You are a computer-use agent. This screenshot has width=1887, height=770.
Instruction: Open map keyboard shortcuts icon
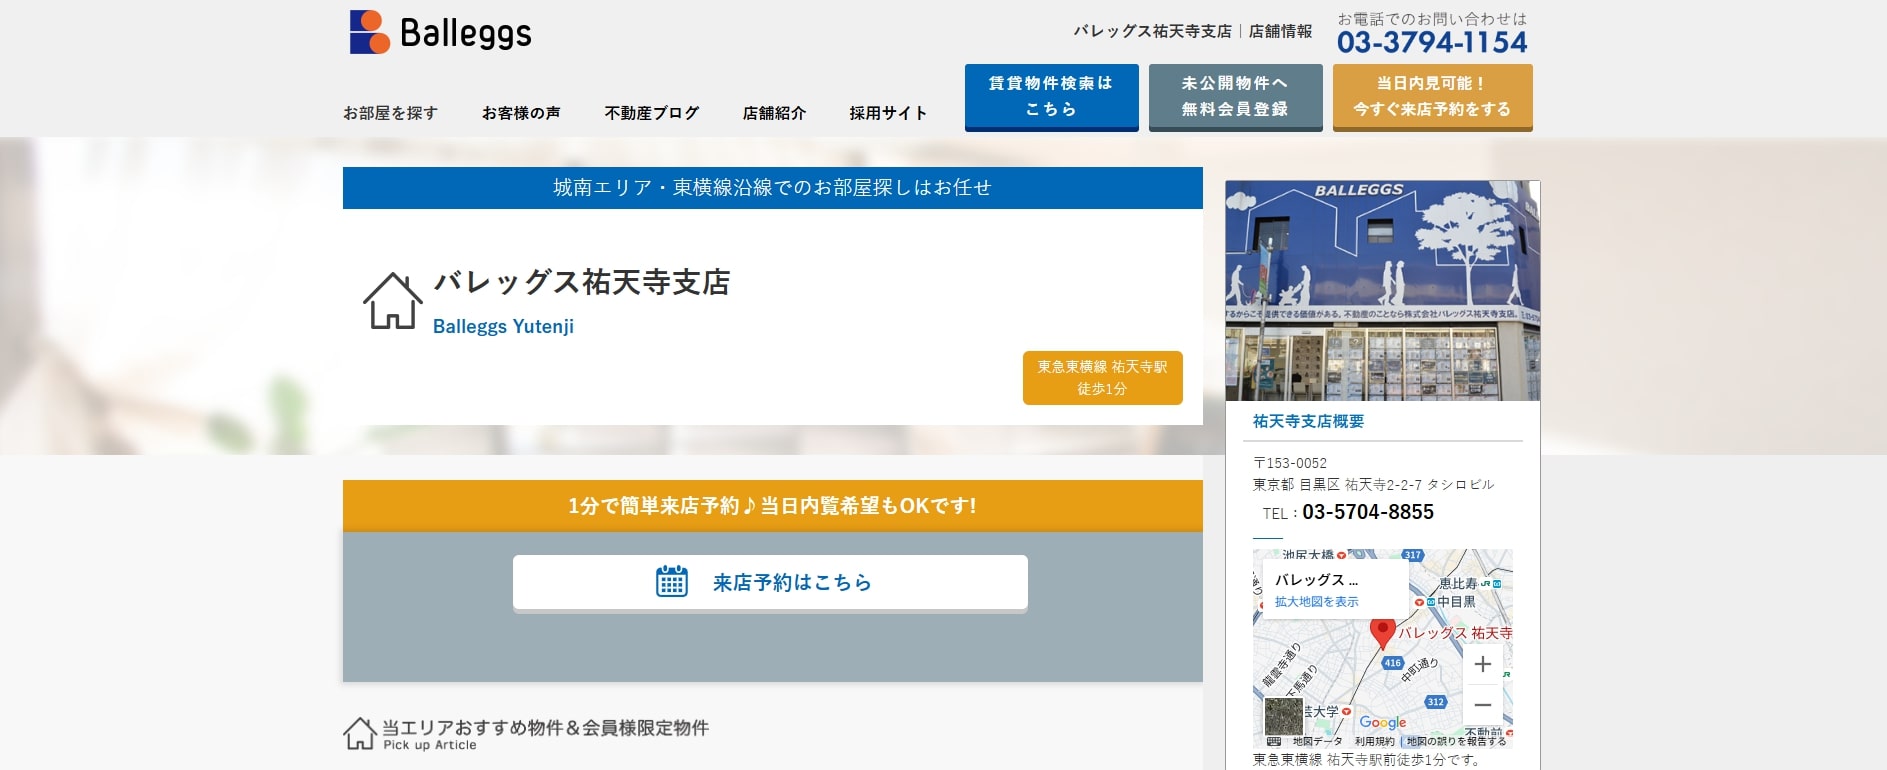[1273, 741]
